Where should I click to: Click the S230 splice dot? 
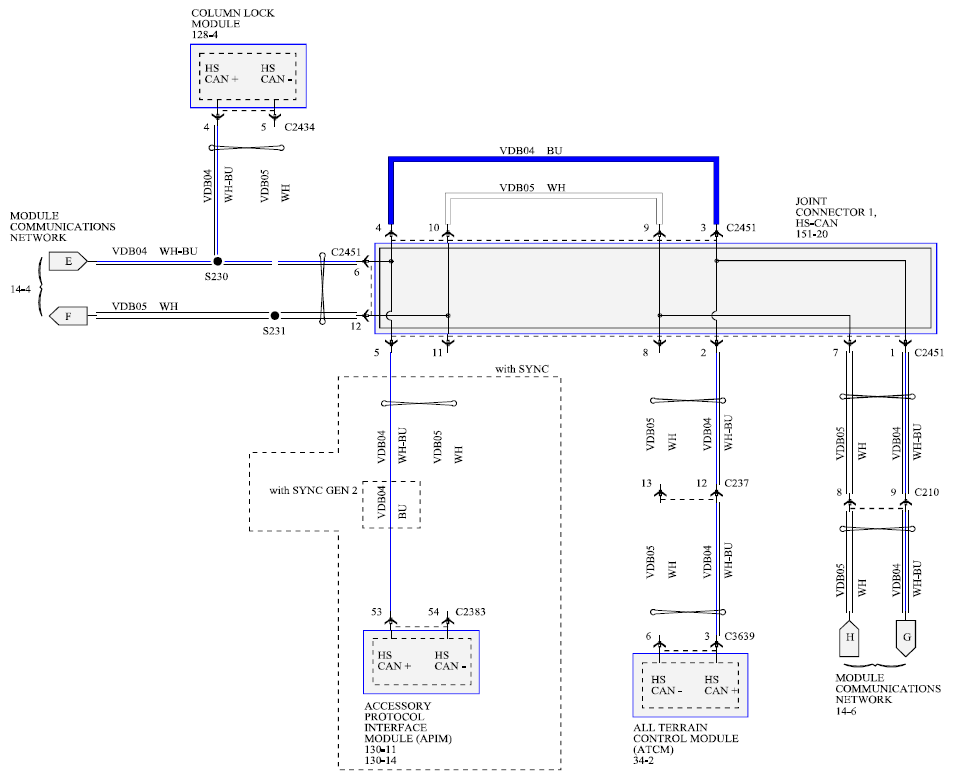coord(217,262)
